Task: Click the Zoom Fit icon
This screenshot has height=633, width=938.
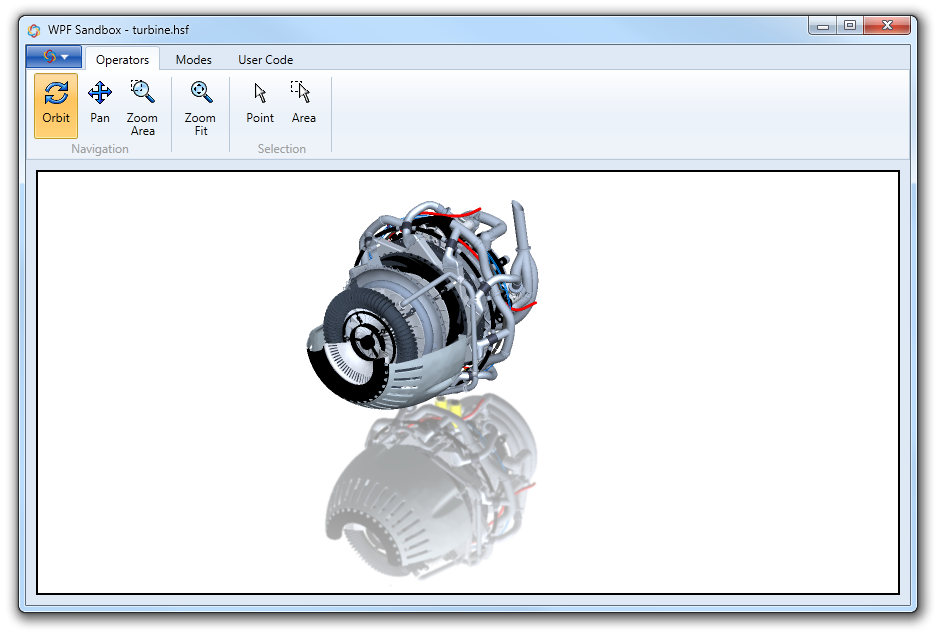Action: coord(200,106)
